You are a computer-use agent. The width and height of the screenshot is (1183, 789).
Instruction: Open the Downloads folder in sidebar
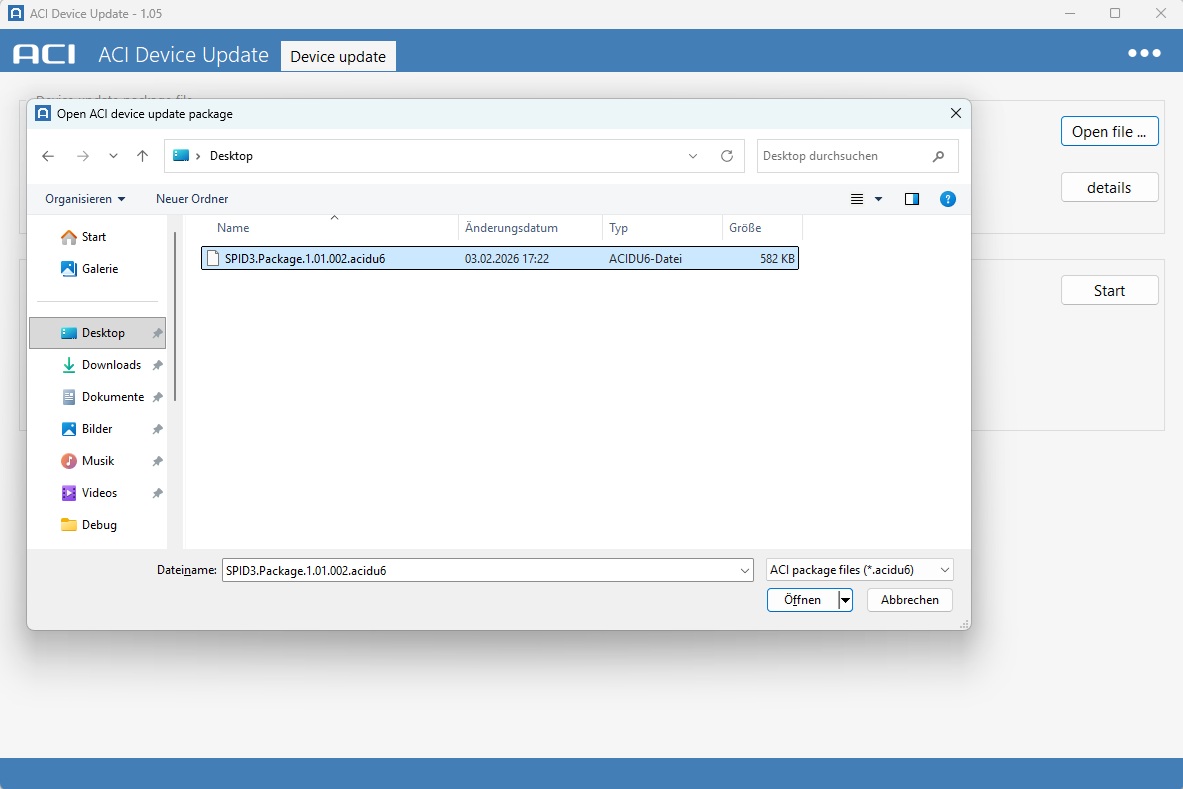click(x=111, y=365)
